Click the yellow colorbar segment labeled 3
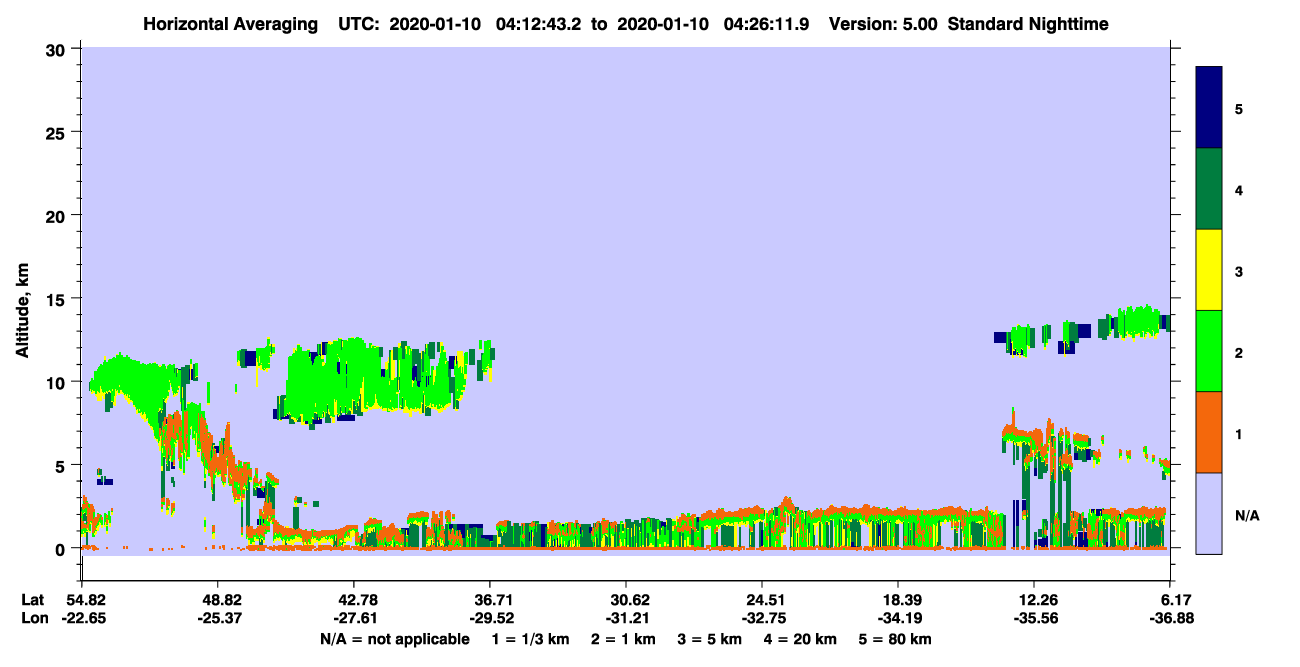Image resolution: width=1300 pixels, height=667 pixels. click(1209, 270)
